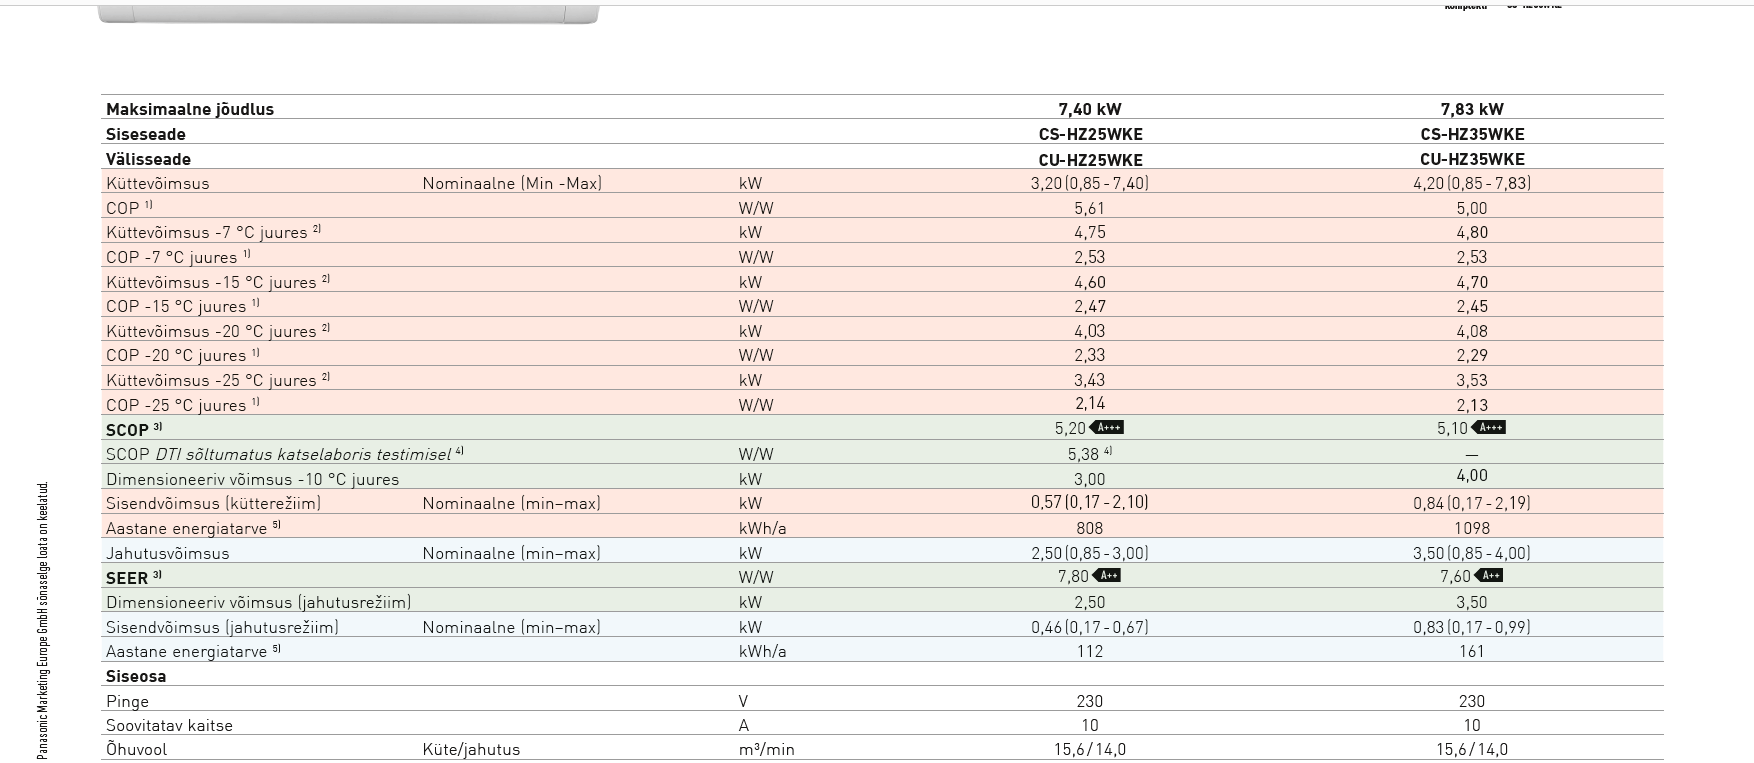This screenshot has width=1754, height=763.
Task: Select 'Sisendvõimsus (kütterežiim)' label
Action: pyautogui.click(x=213, y=503)
